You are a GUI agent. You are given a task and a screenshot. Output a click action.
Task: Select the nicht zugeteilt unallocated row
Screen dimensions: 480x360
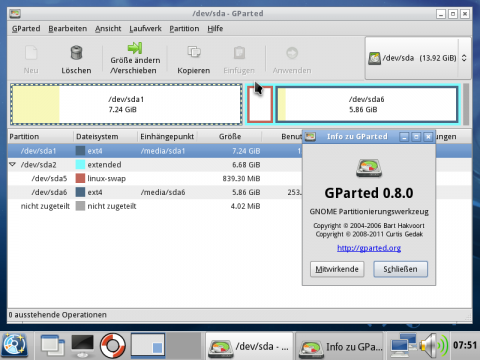pyautogui.click(x=155, y=206)
